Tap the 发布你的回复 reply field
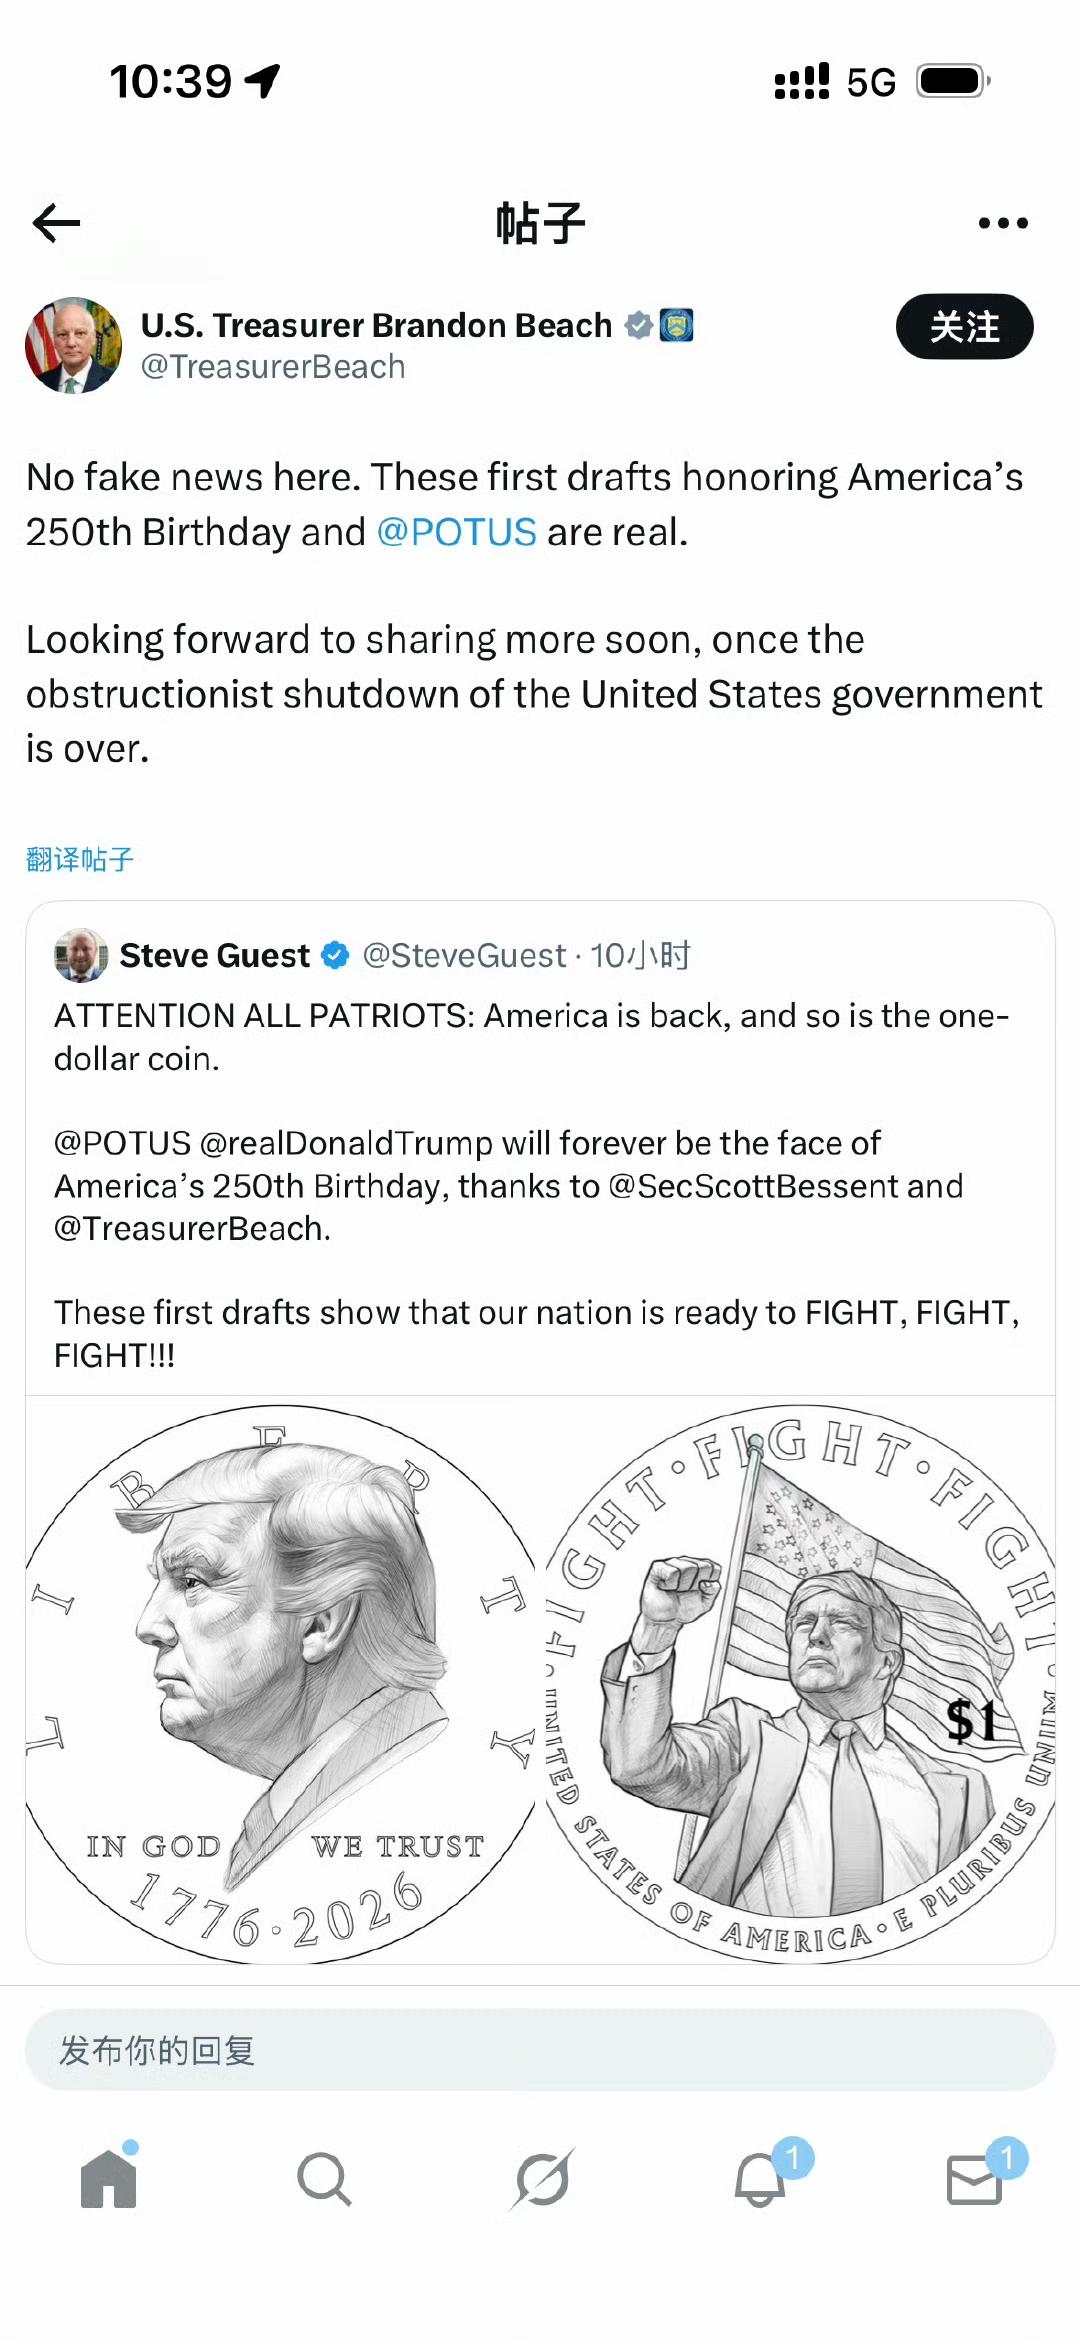The width and height of the screenshot is (1080, 2341). [540, 2050]
